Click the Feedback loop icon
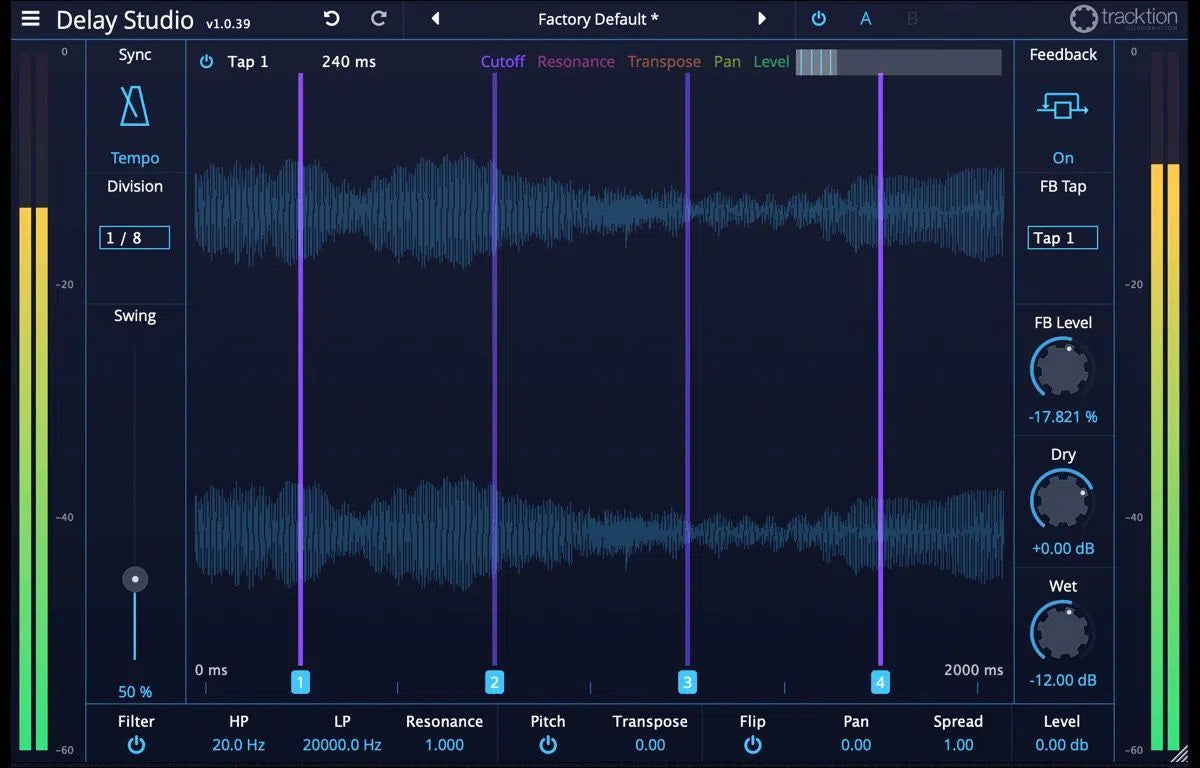 coord(1062,106)
